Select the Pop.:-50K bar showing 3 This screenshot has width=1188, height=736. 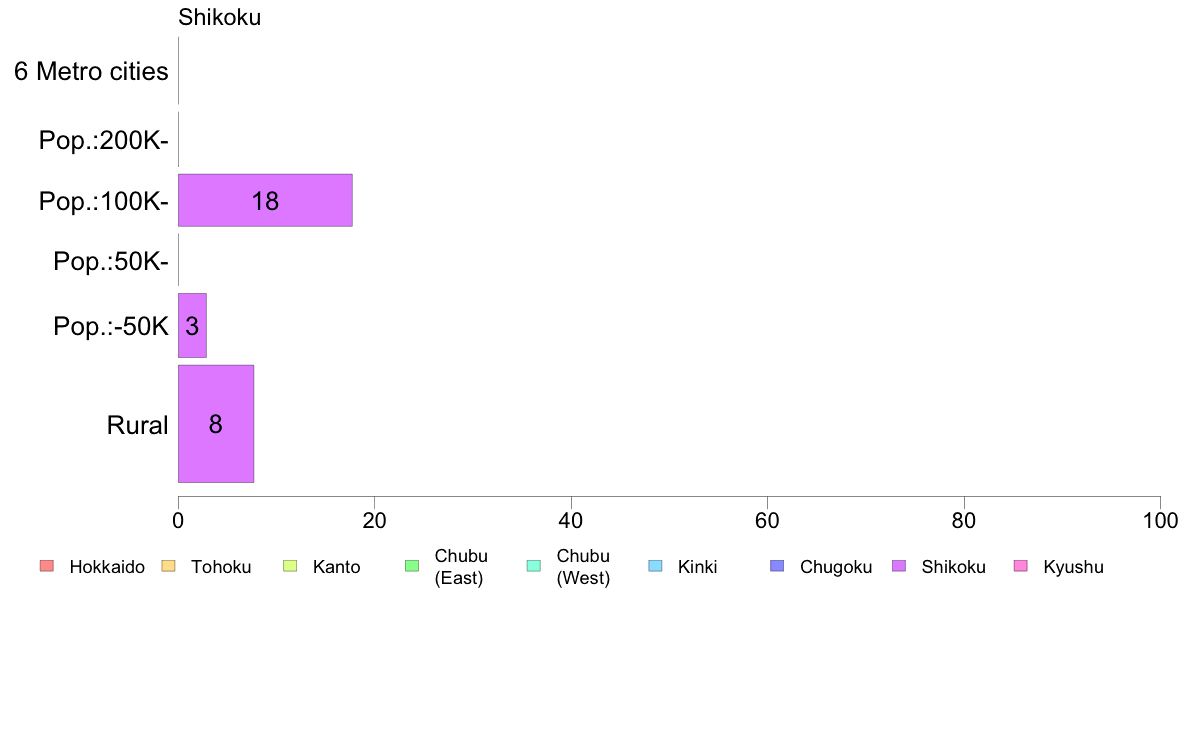(192, 325)
